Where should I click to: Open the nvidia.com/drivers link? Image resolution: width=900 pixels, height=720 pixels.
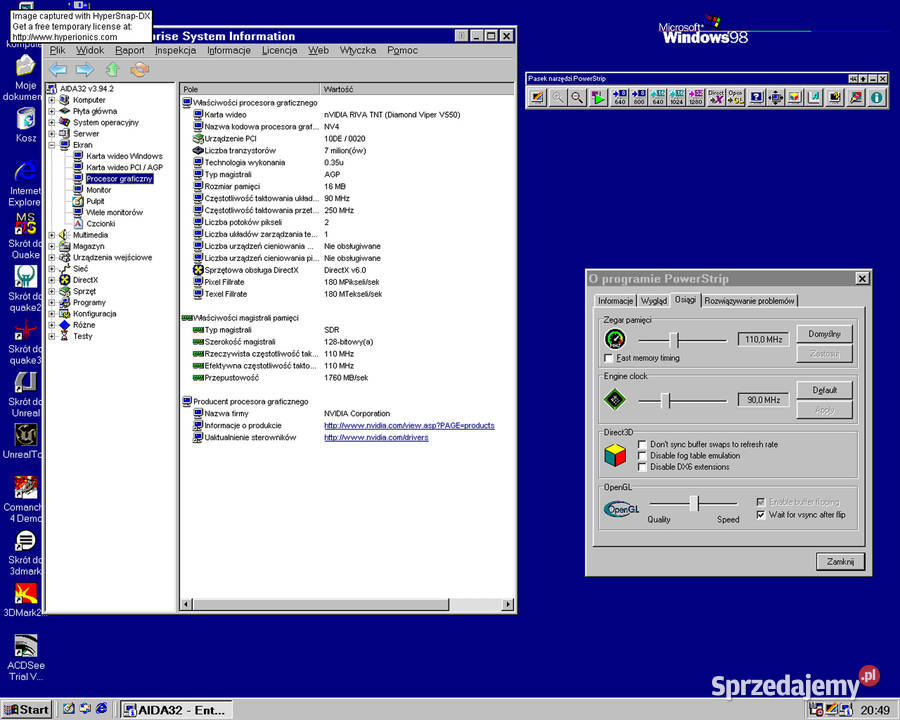coord(376,438)
